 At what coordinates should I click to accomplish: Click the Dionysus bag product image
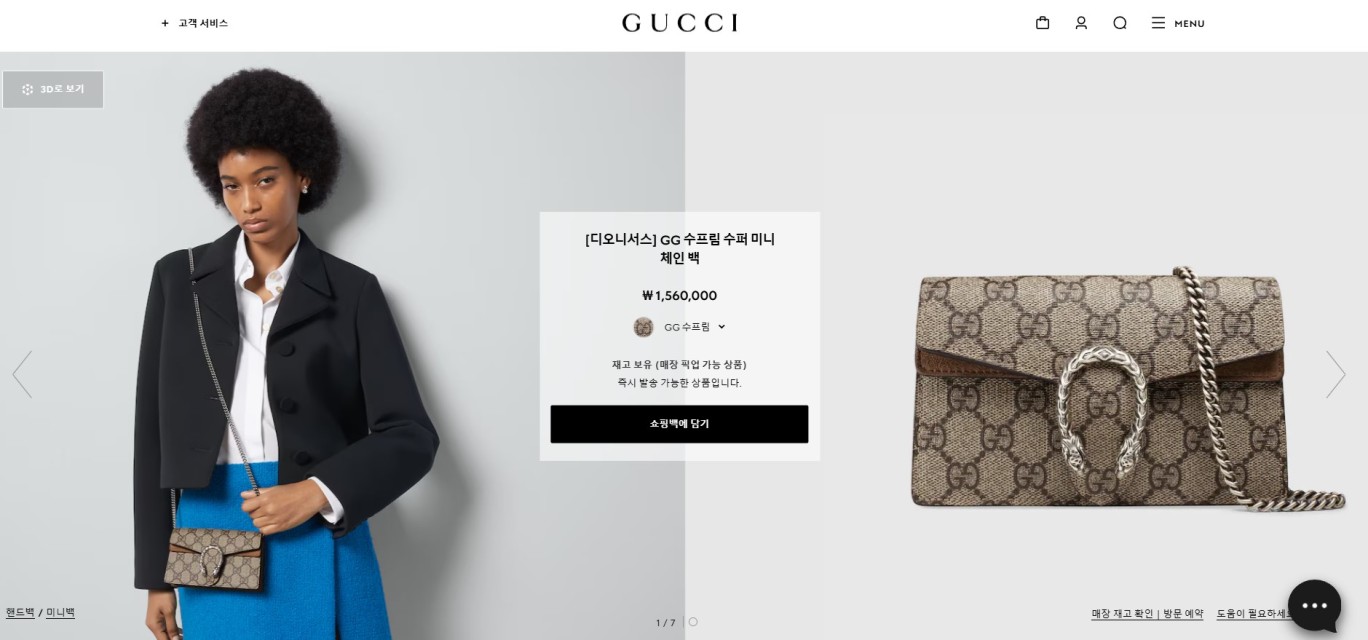pos(1127,390)
